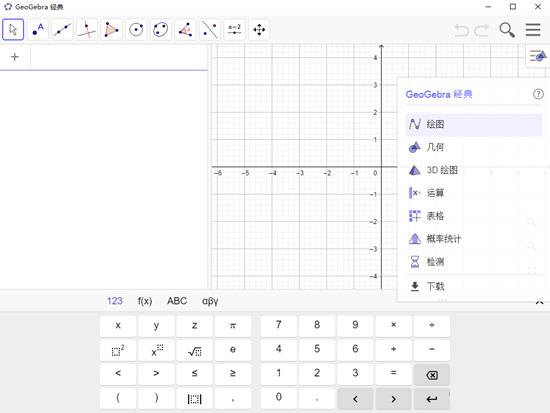Screen dimensions: 550x413
Task: Tap the π key
Action: (233, 326)
